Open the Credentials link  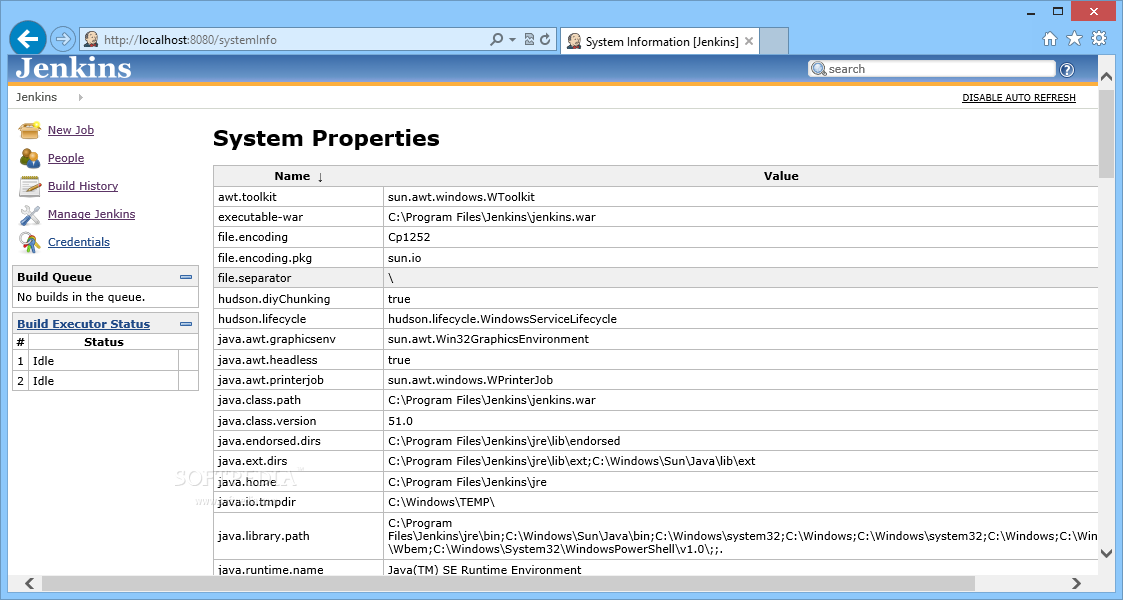pyautogui.click(x=79, y=242)
